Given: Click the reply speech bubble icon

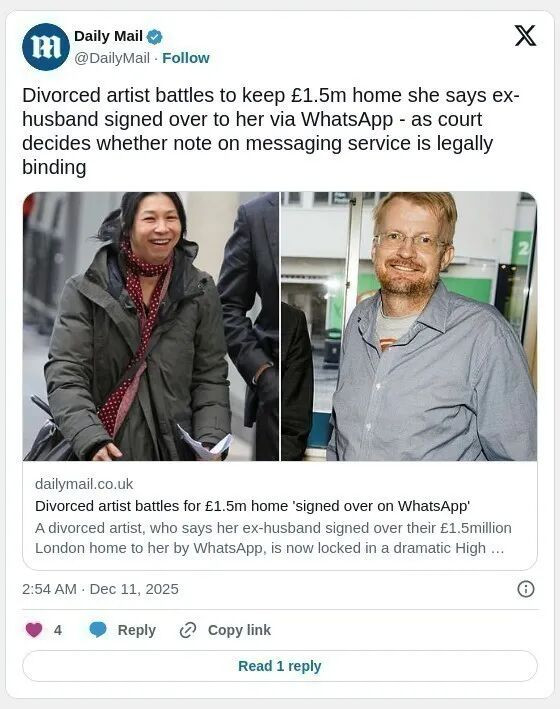Looking at the screenshot, I should pyautogui.click(x=98, y=630).
